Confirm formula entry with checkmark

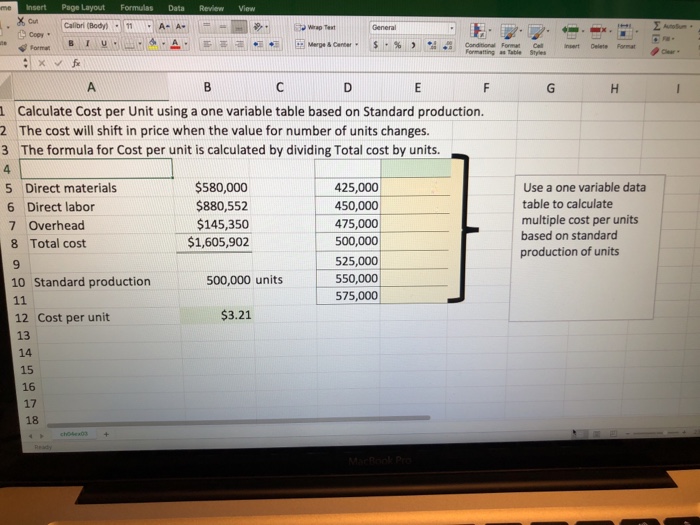(x=58, y=63)
